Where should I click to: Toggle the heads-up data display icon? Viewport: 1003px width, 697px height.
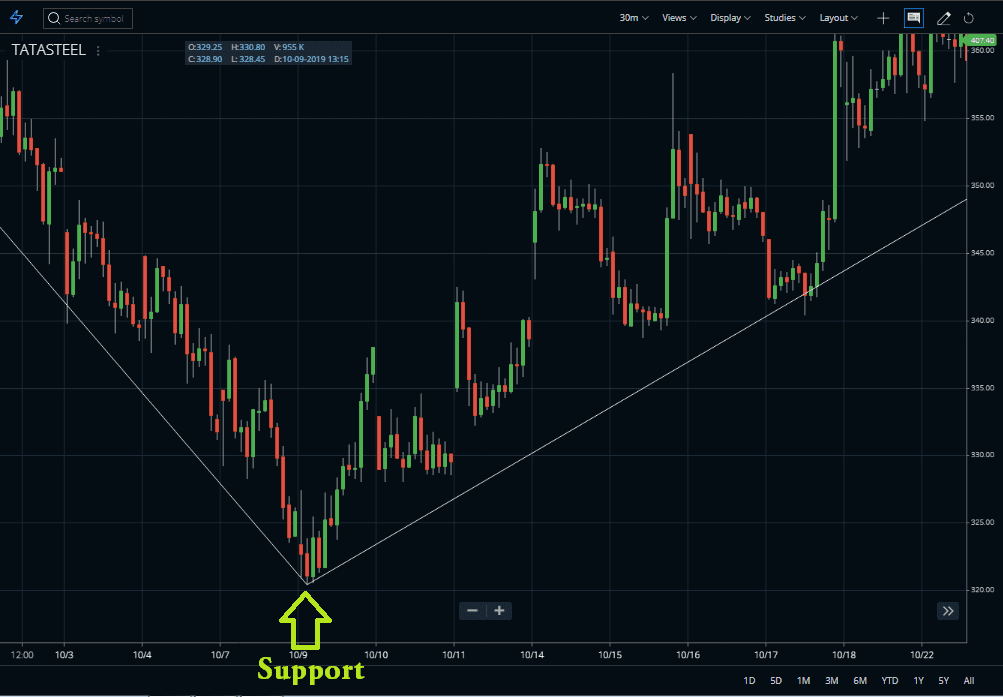[x=913, y=19]
